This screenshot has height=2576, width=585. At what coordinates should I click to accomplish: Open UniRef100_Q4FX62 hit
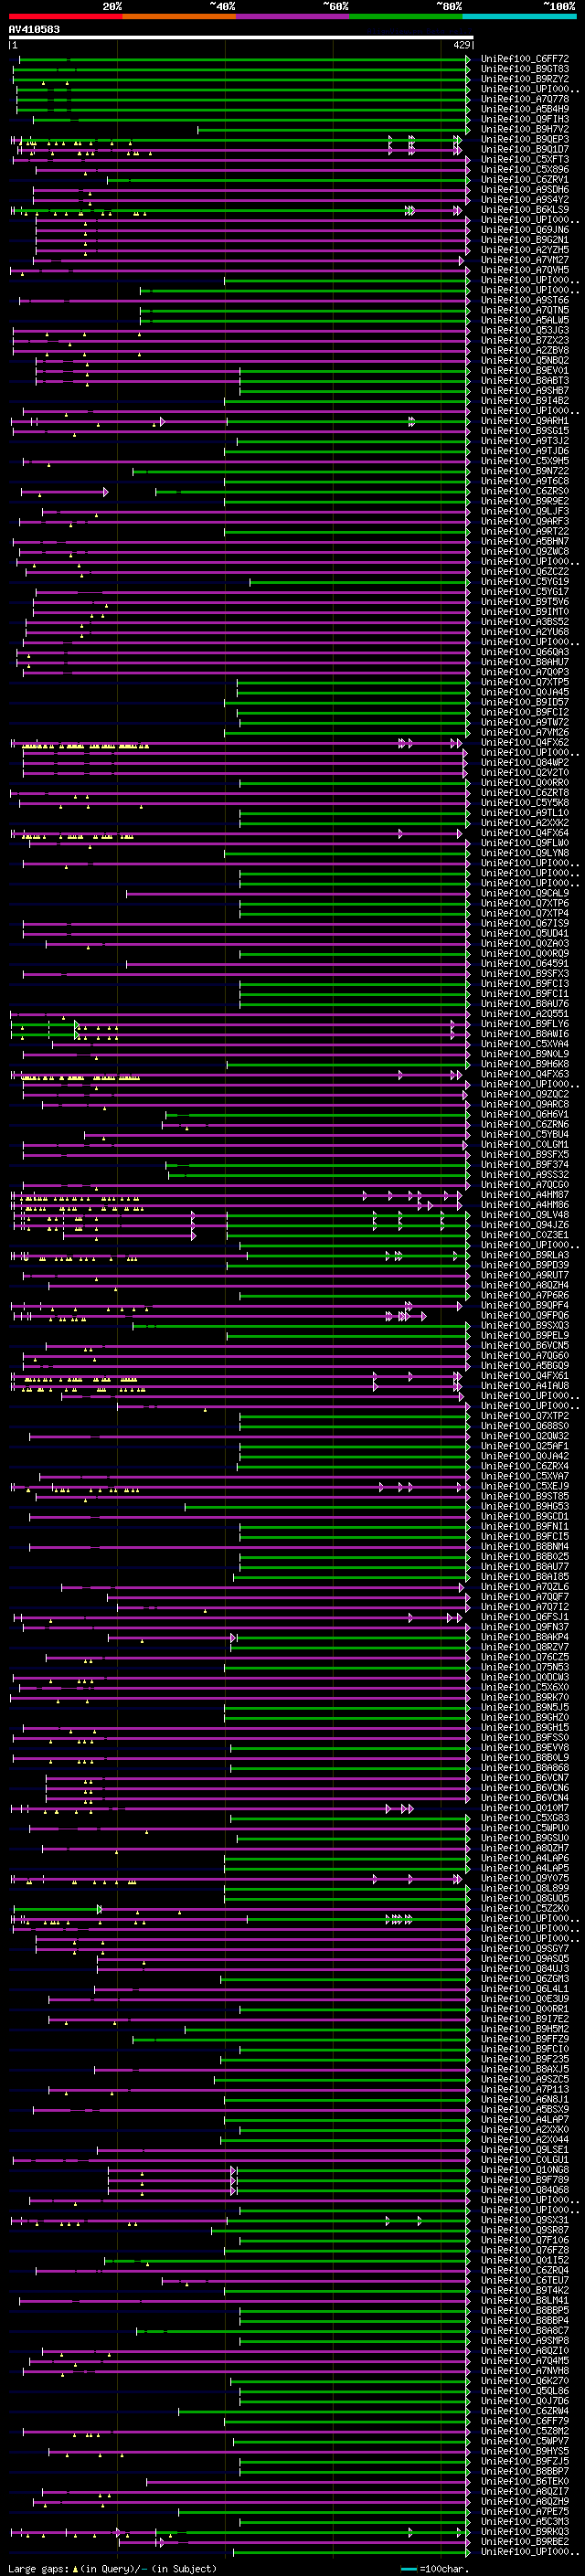524,742
